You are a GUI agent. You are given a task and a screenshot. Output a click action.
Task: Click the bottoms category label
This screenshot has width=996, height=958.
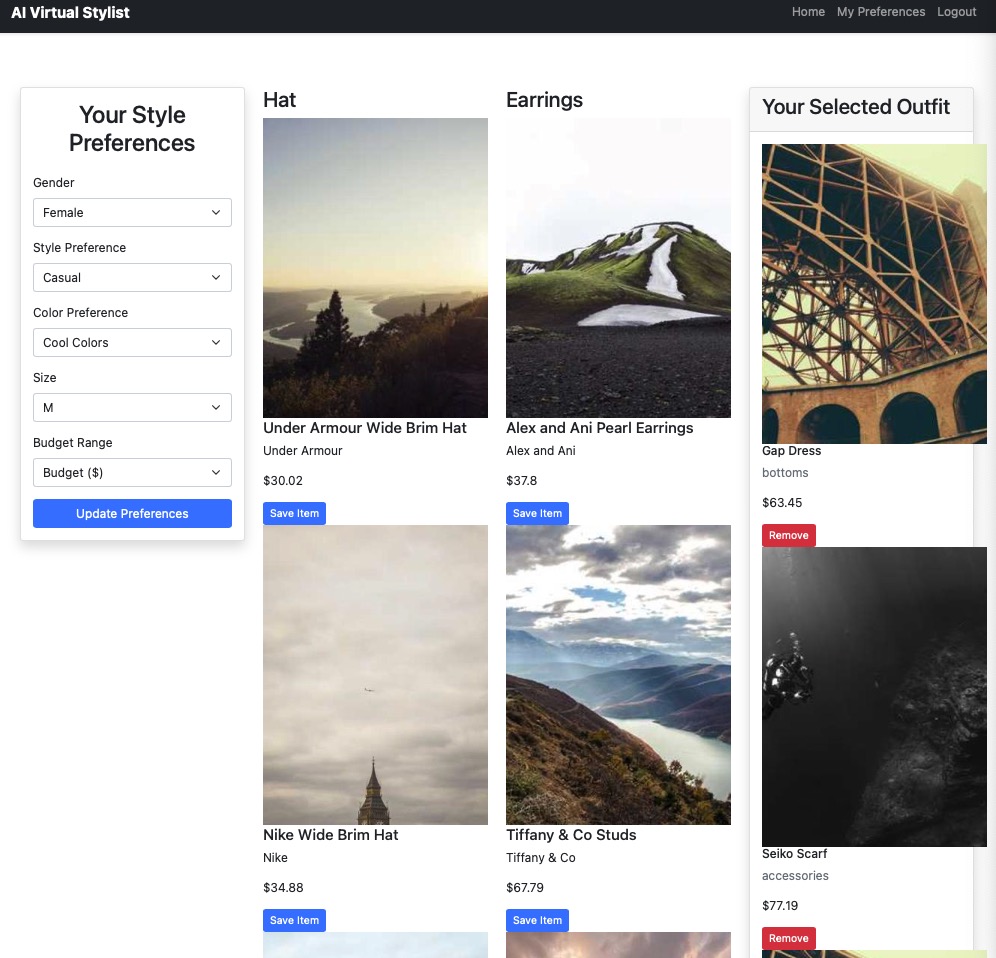pos(785,473)
